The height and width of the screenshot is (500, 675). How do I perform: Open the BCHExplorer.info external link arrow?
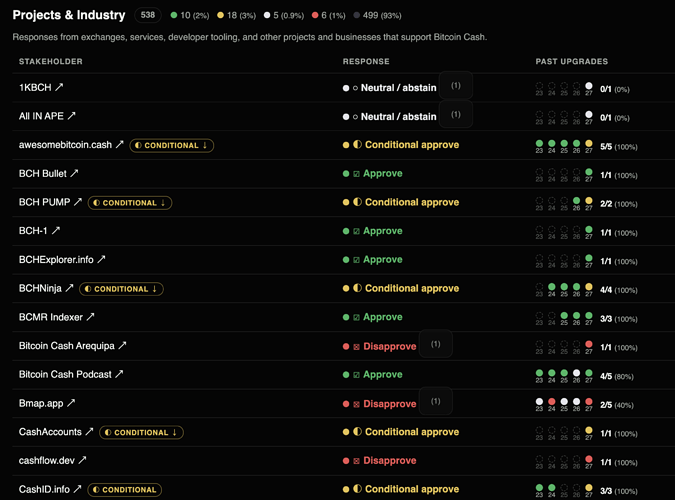(x=101, y=259)
